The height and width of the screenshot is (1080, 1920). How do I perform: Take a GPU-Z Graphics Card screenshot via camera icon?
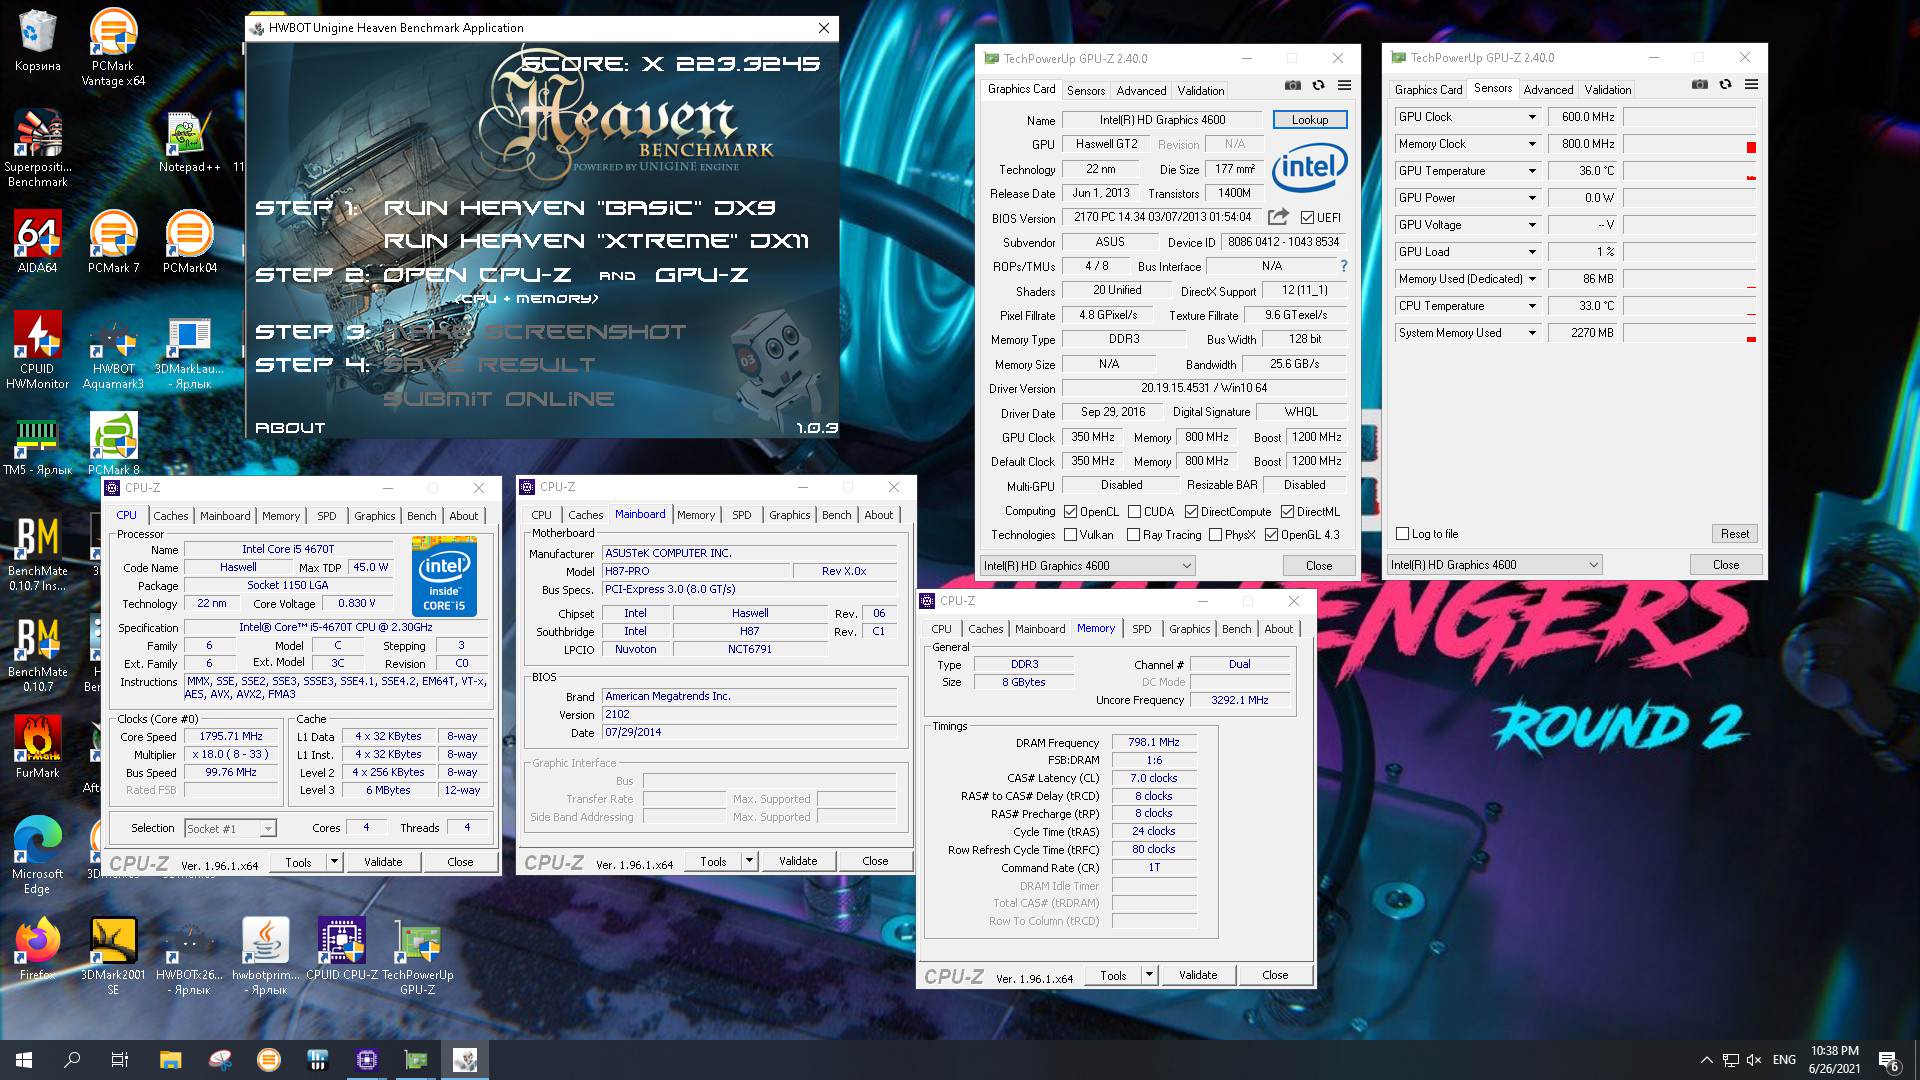tap(1293, 86)
